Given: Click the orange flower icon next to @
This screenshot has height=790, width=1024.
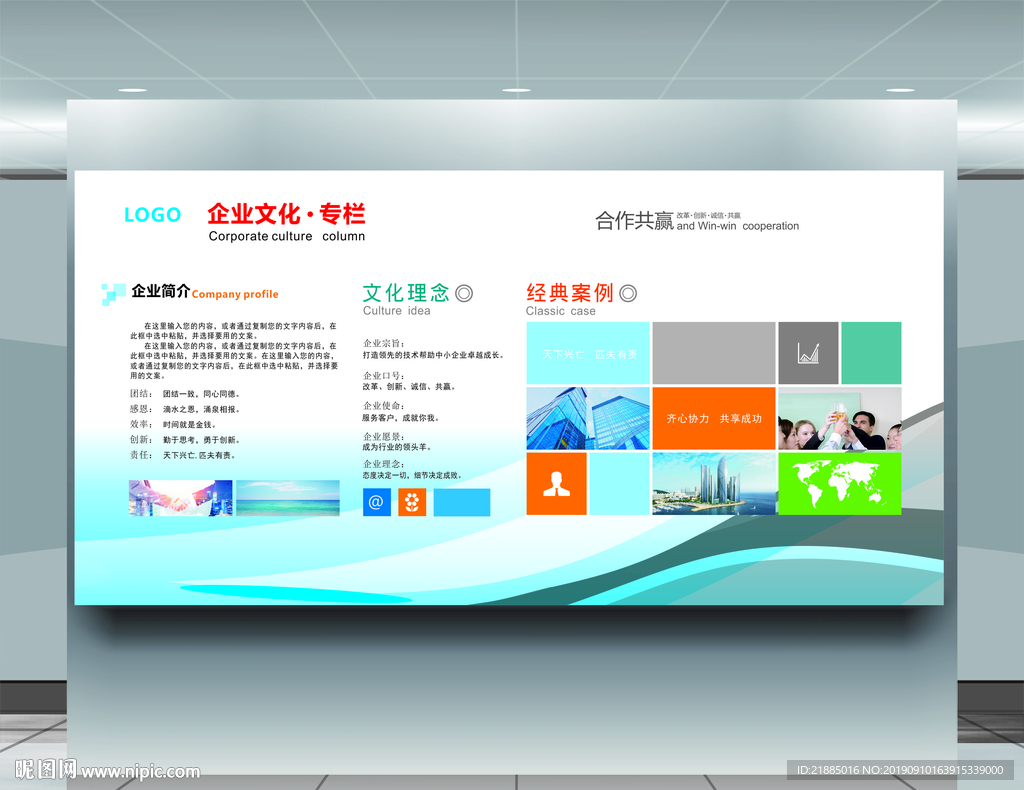Looking at the screenshot, I should tap(413, 502).
